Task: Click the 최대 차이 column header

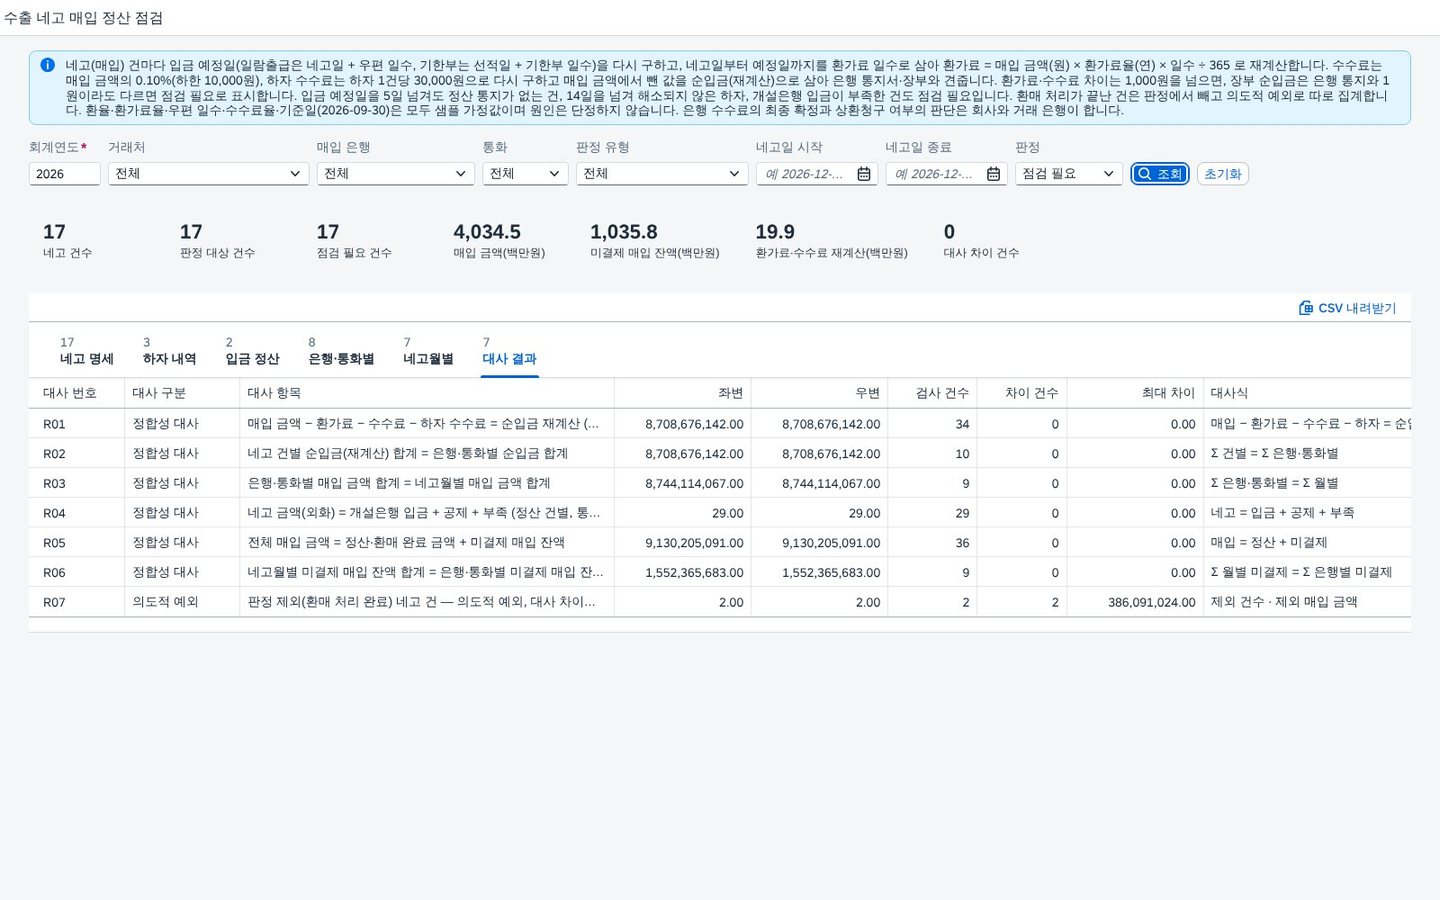Action: [1135, 393]
